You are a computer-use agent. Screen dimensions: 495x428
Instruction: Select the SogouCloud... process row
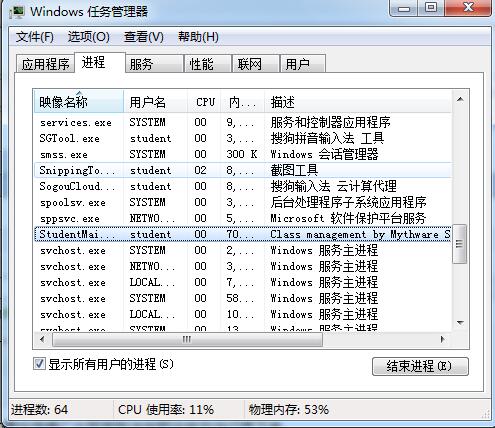(x=243, y=186)
